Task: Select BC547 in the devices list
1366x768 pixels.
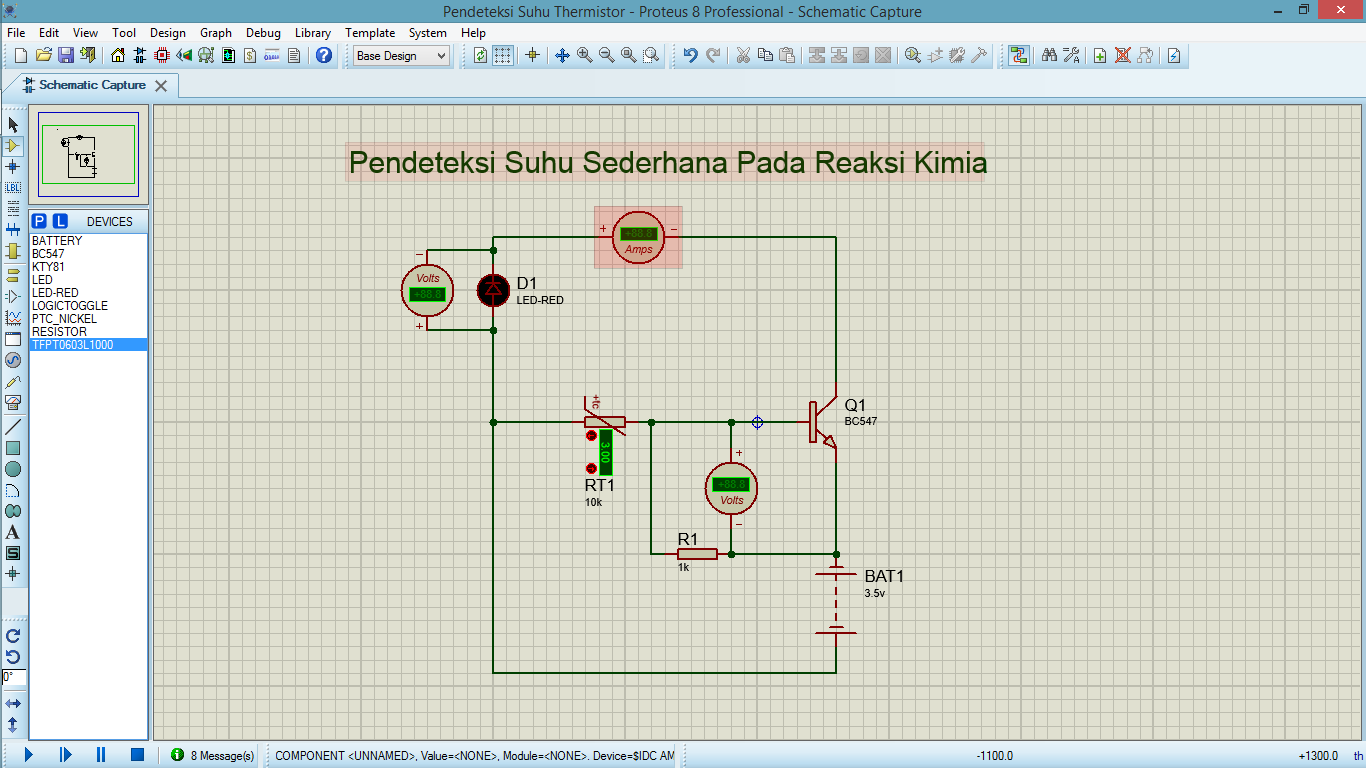Action: click(x=89, y=254)
